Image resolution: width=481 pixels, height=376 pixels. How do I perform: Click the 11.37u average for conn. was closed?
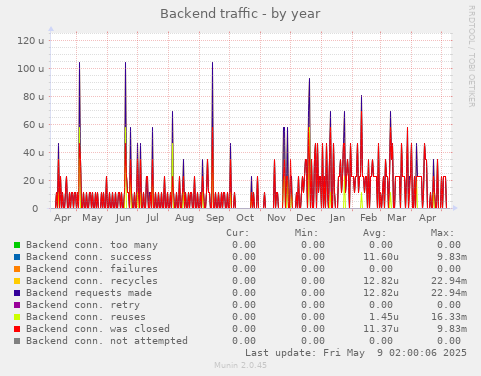click(x=381, y=329)
